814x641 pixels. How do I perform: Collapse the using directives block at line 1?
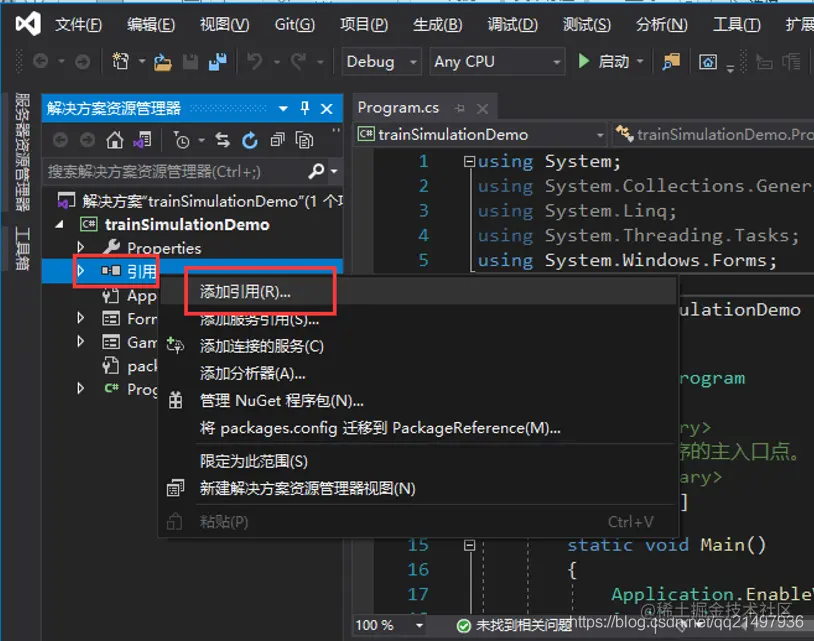[469, 161]
